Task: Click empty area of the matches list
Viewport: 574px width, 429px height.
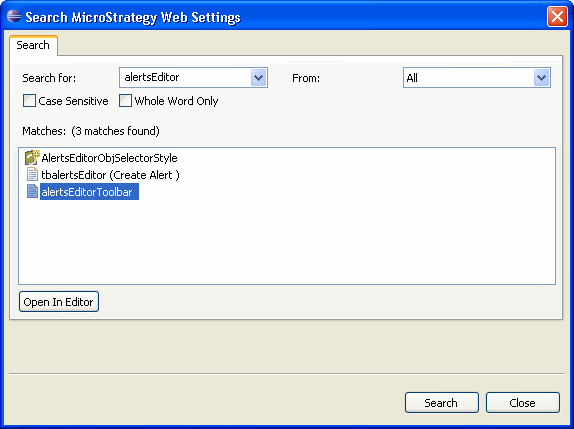Action: click(x=287, y=242)
